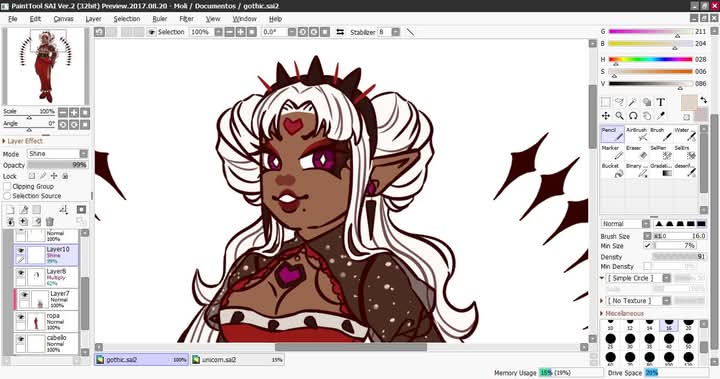Select the Binary pen tool
Image resolution: width=720 pixels, height=379 pixels.
tap(636, 170)
